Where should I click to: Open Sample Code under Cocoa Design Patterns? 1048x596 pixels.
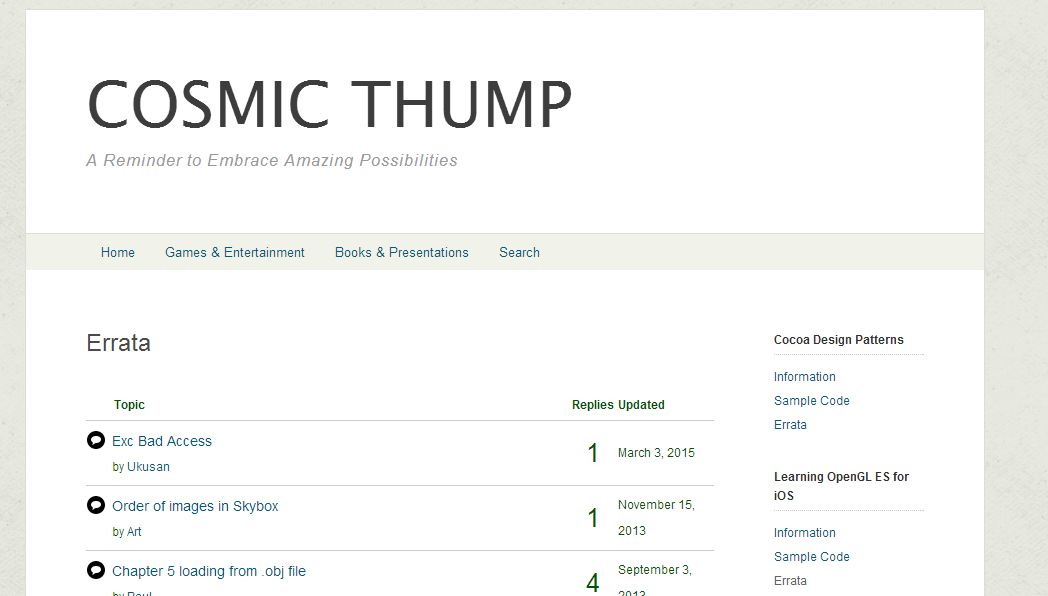(x=812, y=401)
